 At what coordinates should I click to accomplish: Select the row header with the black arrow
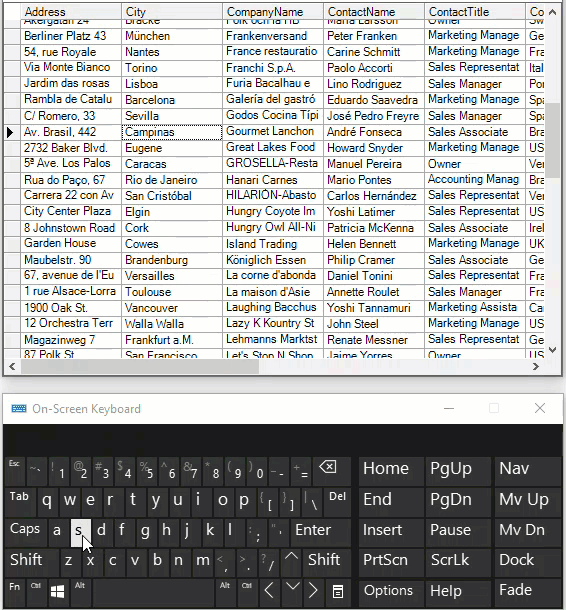click(x=12, y=132)
